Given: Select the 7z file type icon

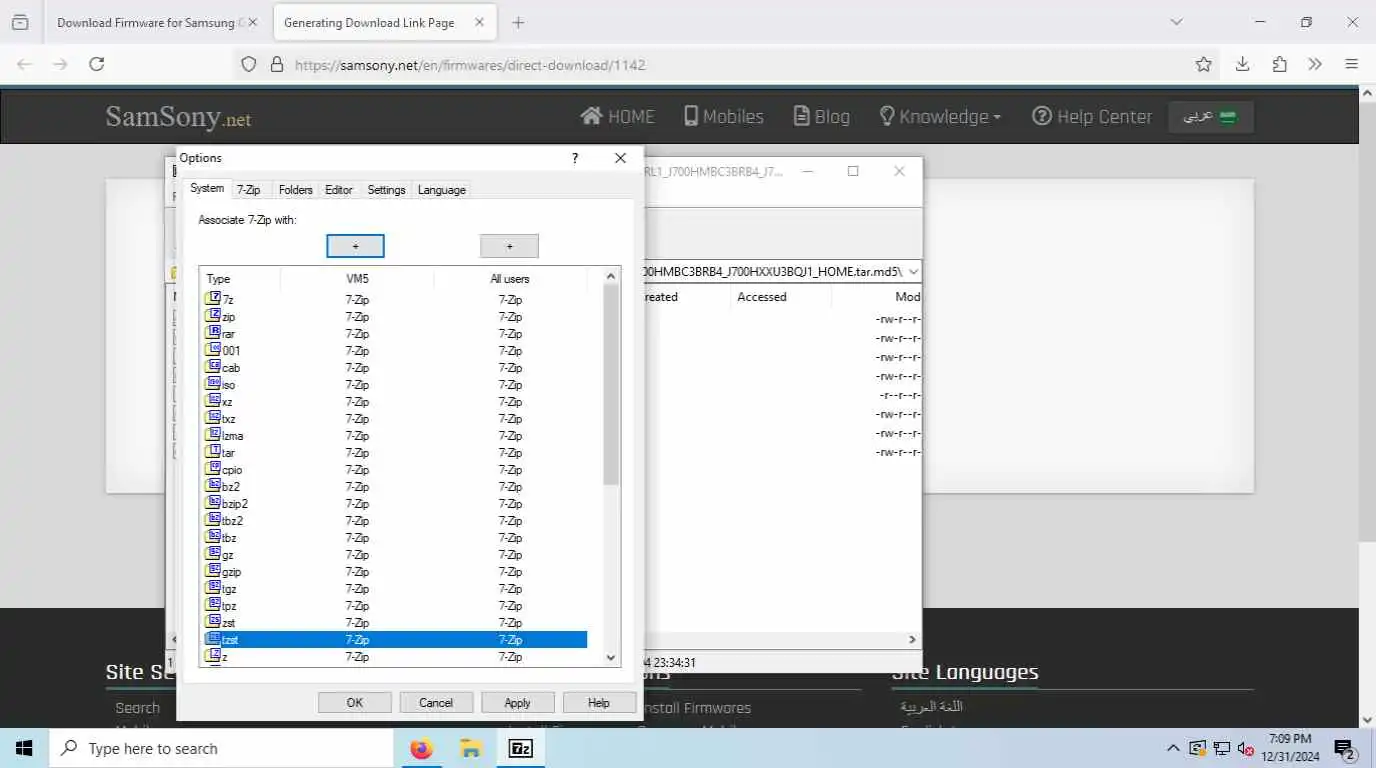Looking at the screenshot, I should [x=212, y=299].
